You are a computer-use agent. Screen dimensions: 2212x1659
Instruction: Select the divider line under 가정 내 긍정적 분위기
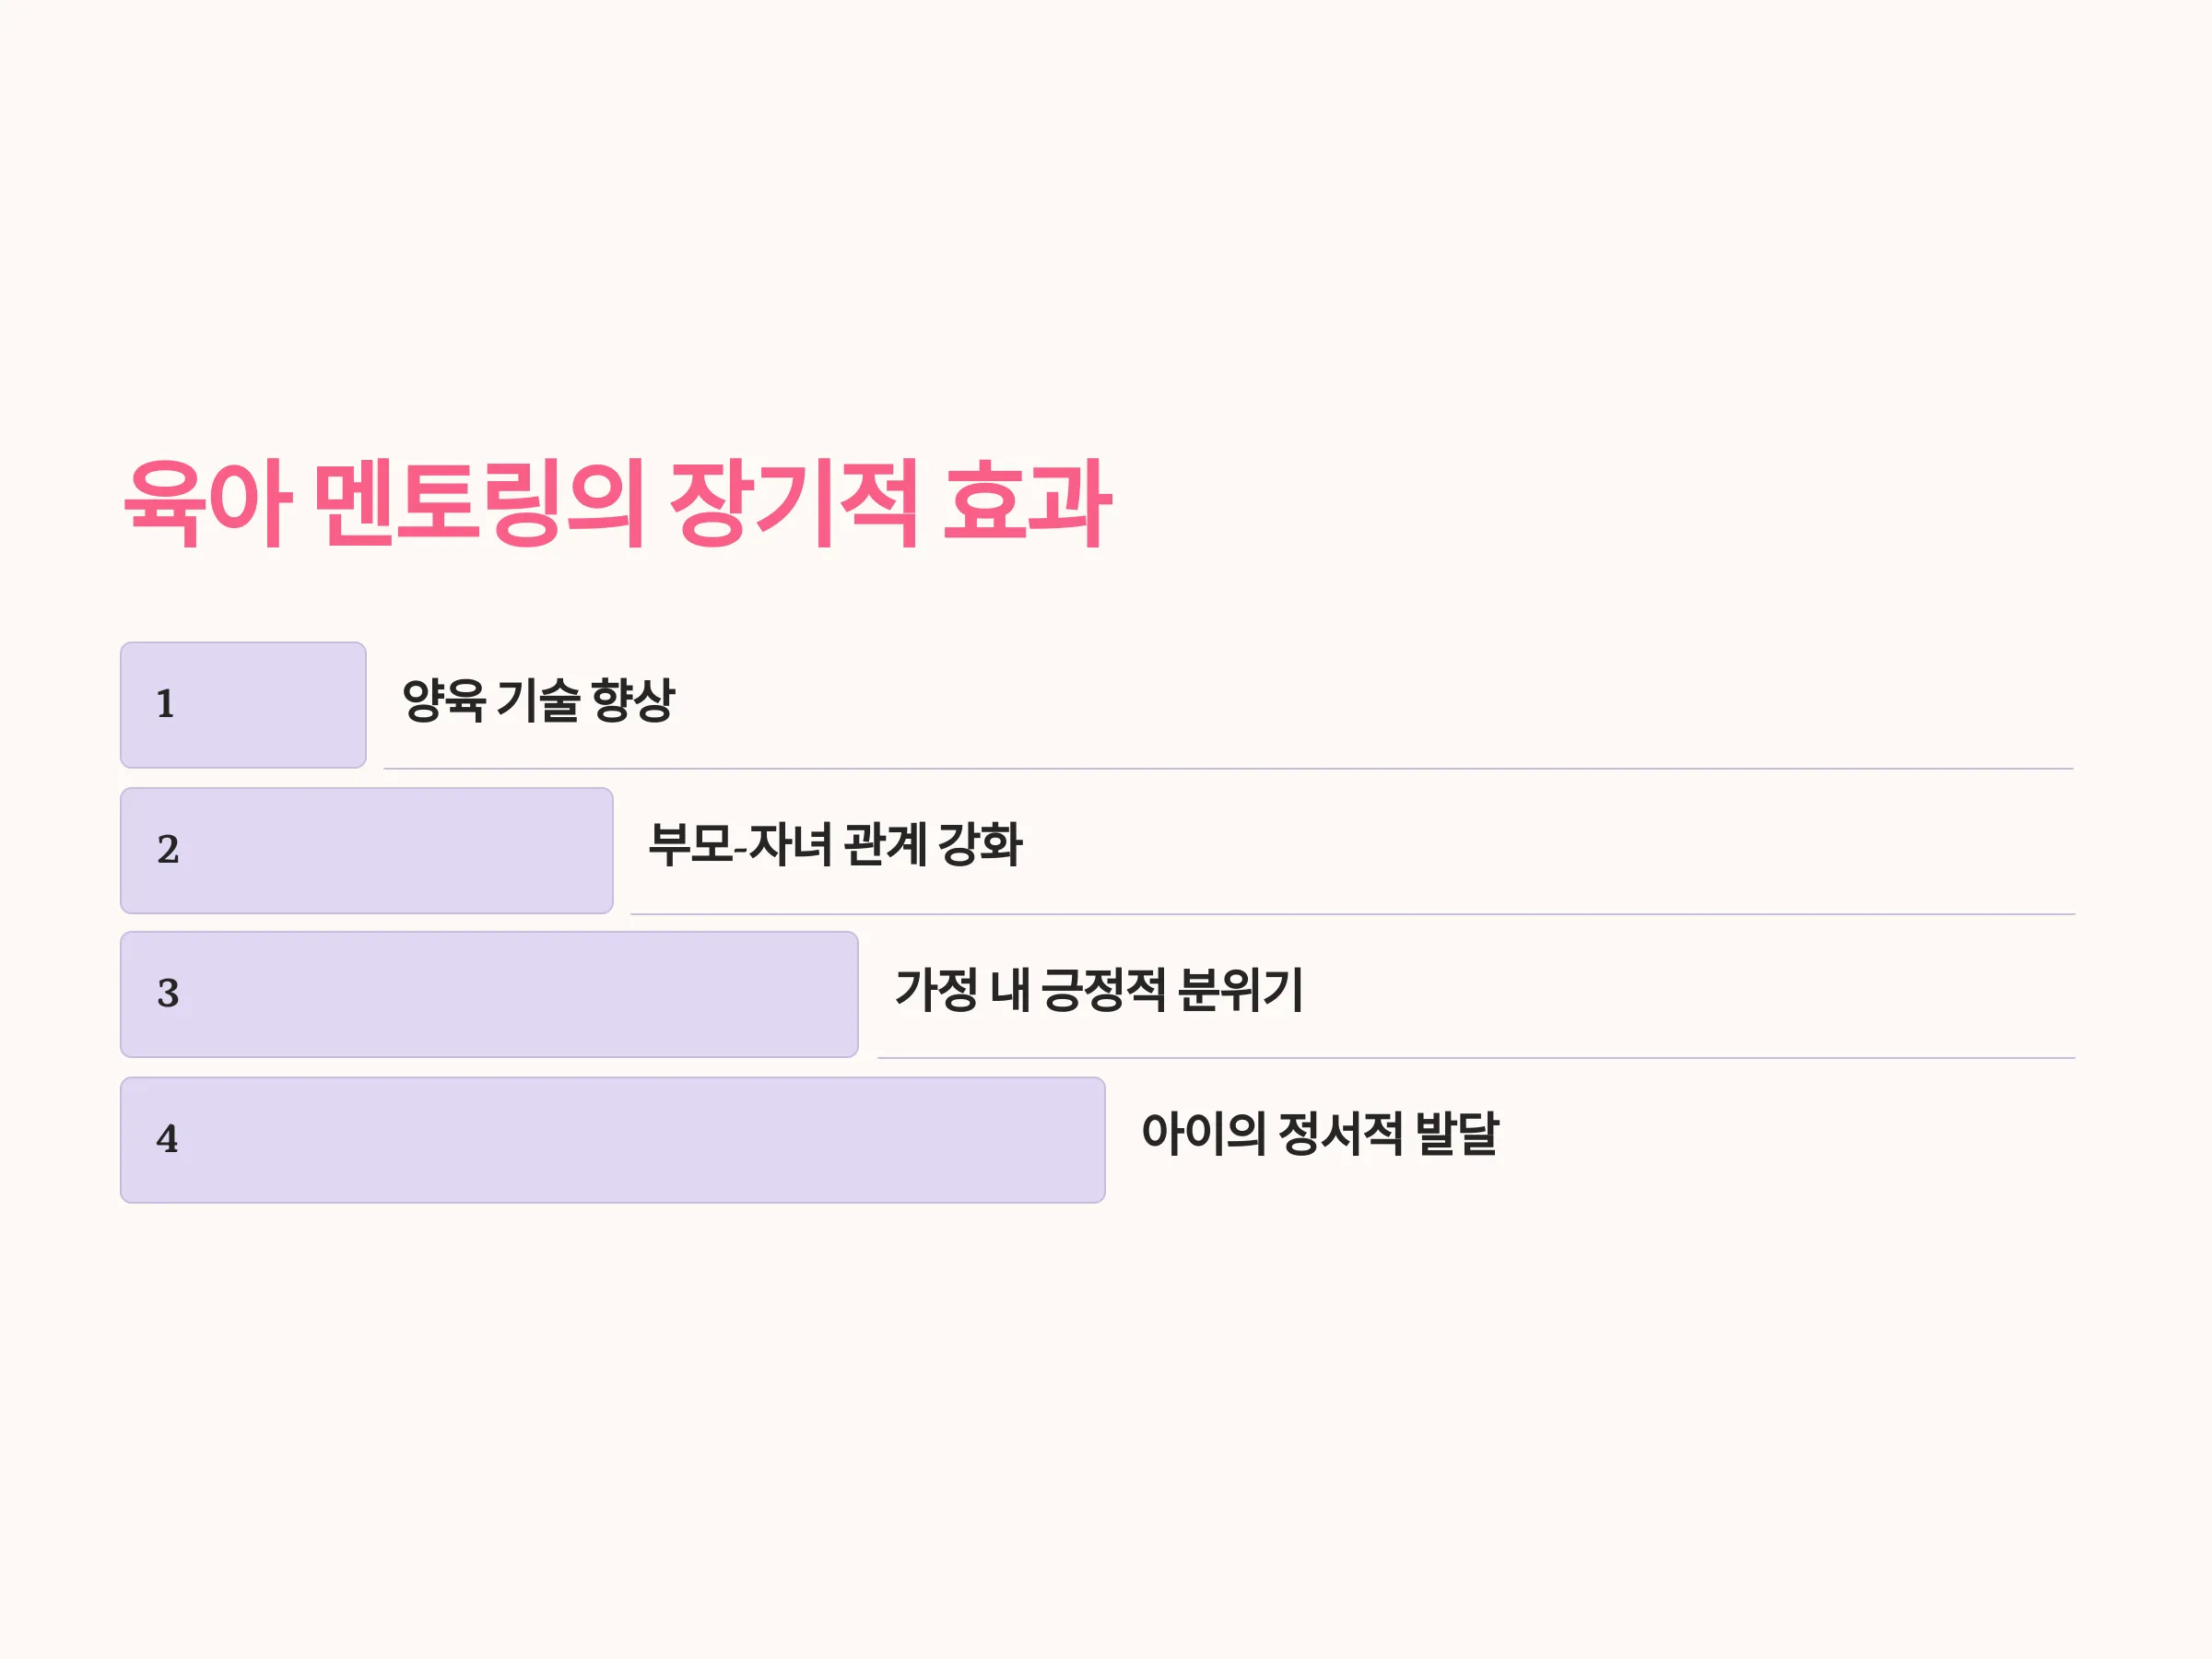coord(1477,1057)
